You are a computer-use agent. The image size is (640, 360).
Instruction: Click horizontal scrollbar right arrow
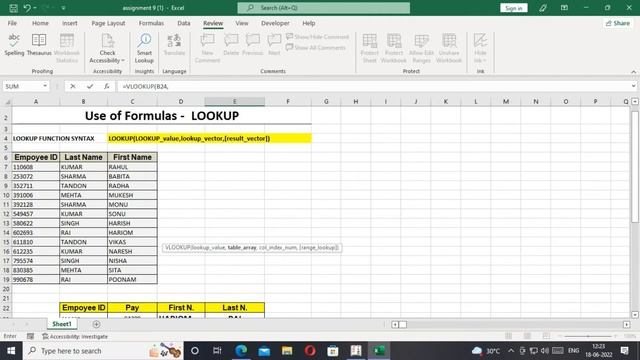(627, 324)
